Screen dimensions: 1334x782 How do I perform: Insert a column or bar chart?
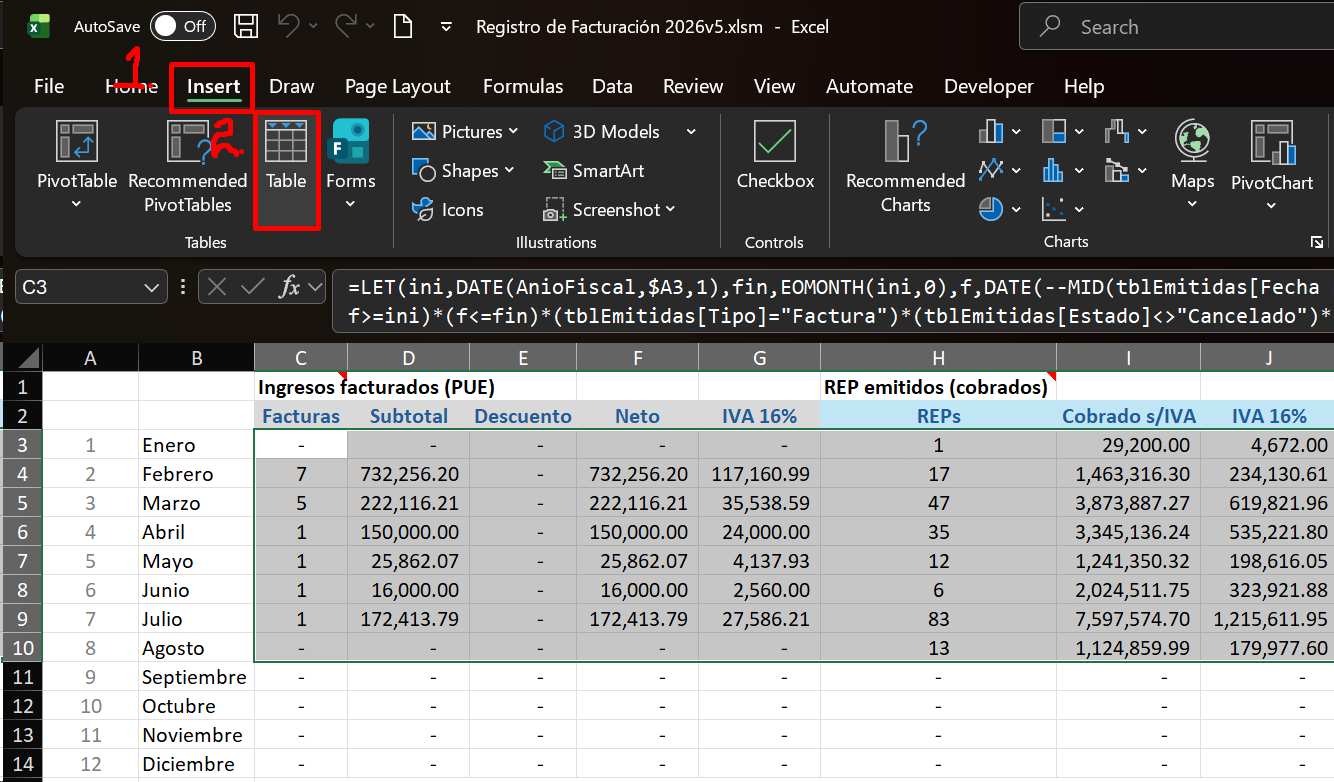(x=991, y=131)
